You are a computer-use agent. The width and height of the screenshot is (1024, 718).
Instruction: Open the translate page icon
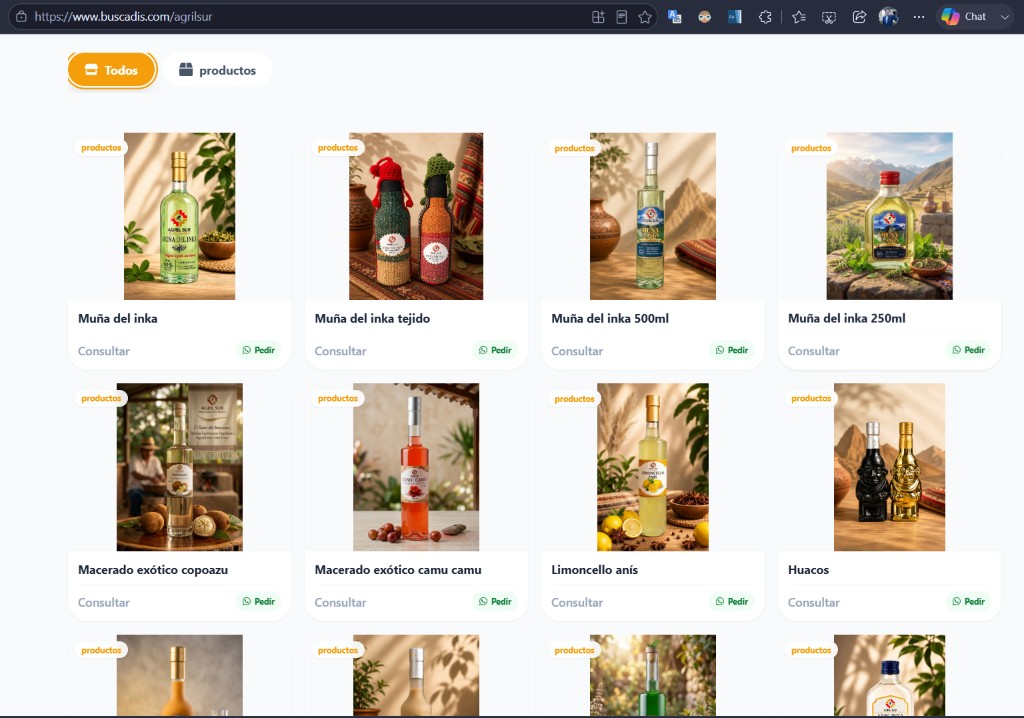[675, 17]
